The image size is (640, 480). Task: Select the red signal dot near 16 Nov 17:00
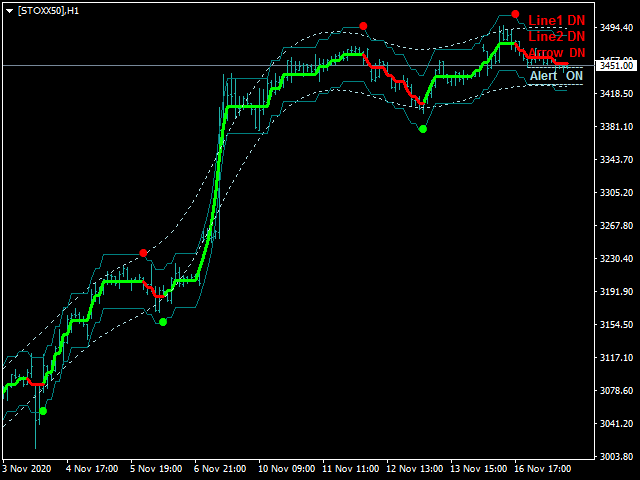(x=515, y=14)
